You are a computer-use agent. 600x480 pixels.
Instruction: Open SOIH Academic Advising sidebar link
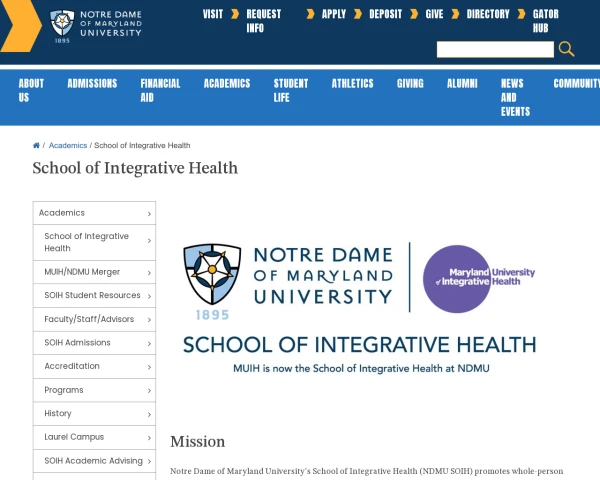click(94, 461)
